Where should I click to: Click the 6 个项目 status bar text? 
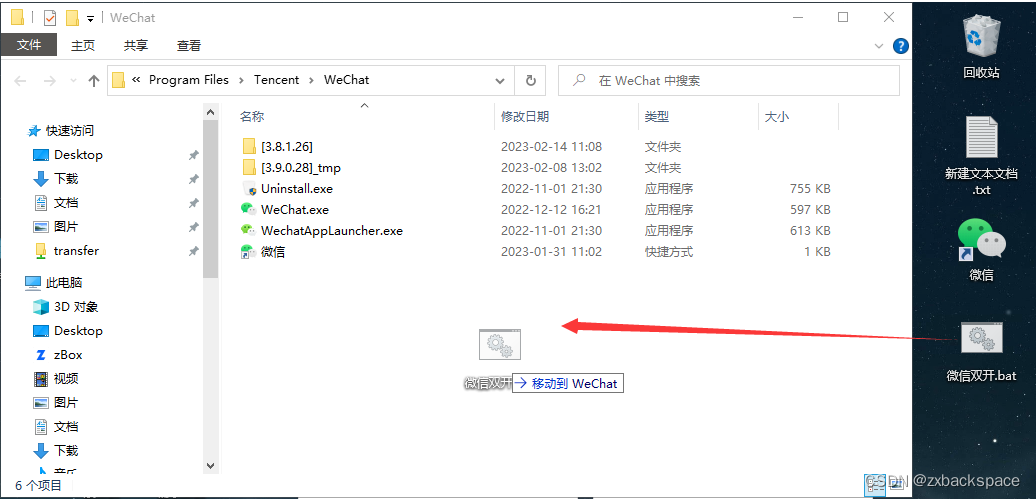click(38, 485)
